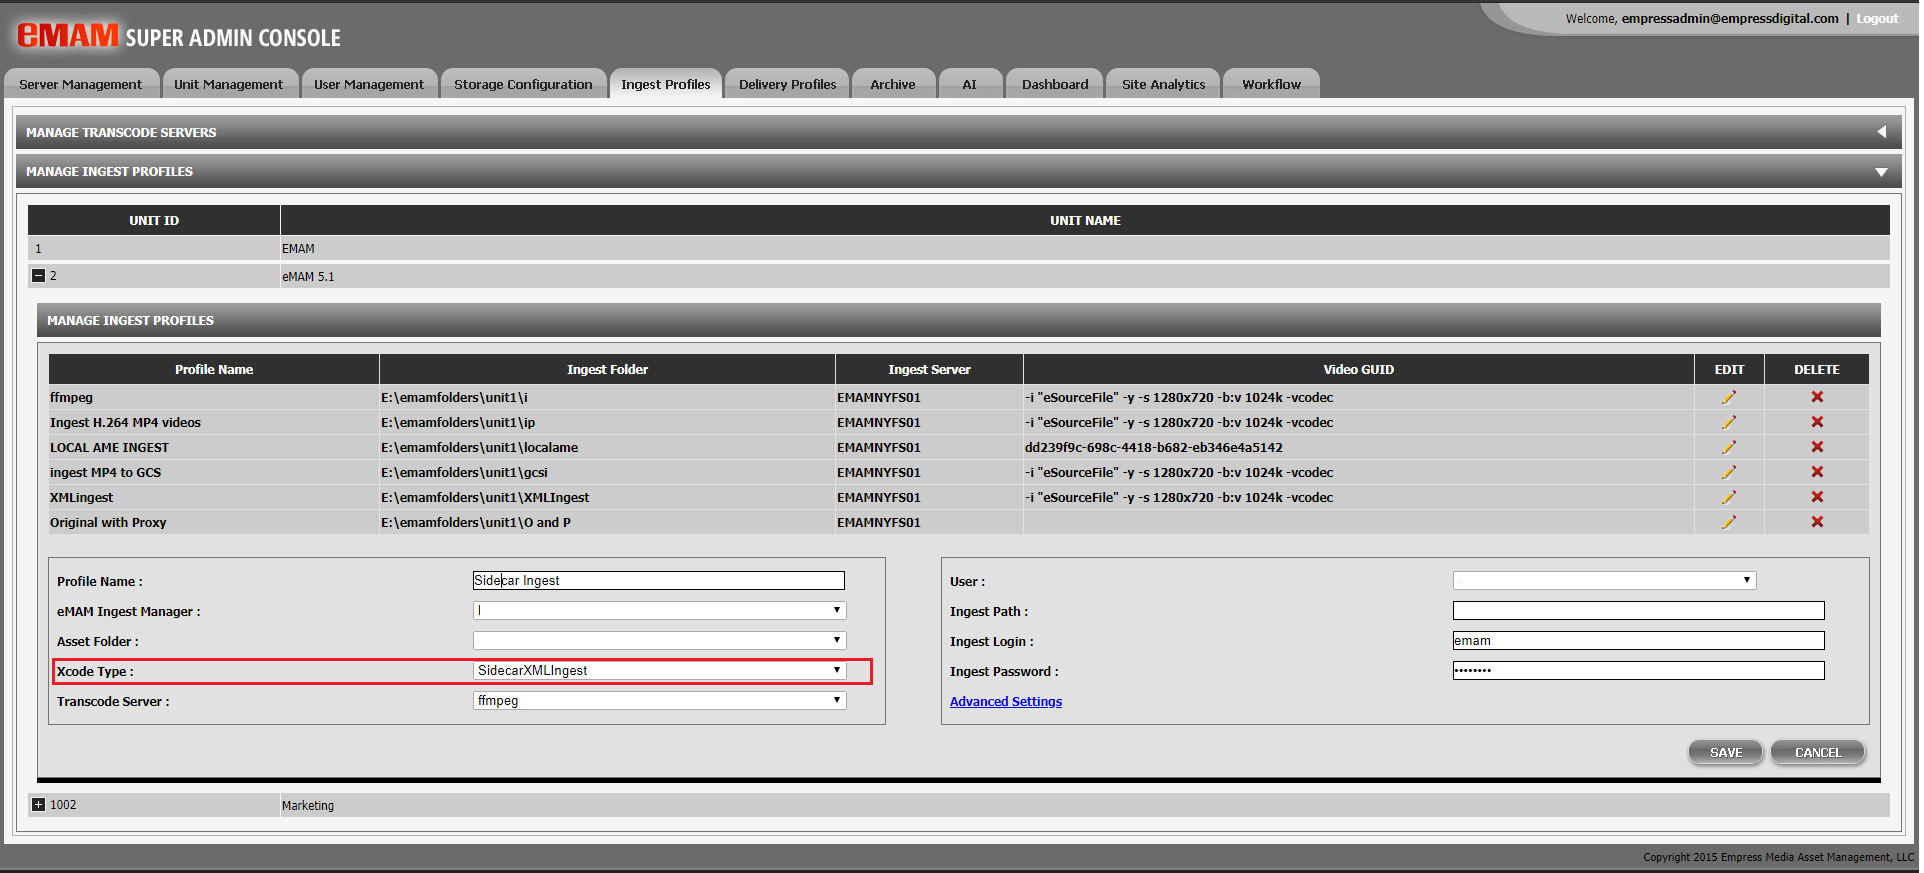Click the Profile Name column header
1924x873 pixels.
(x=214, y=369)
